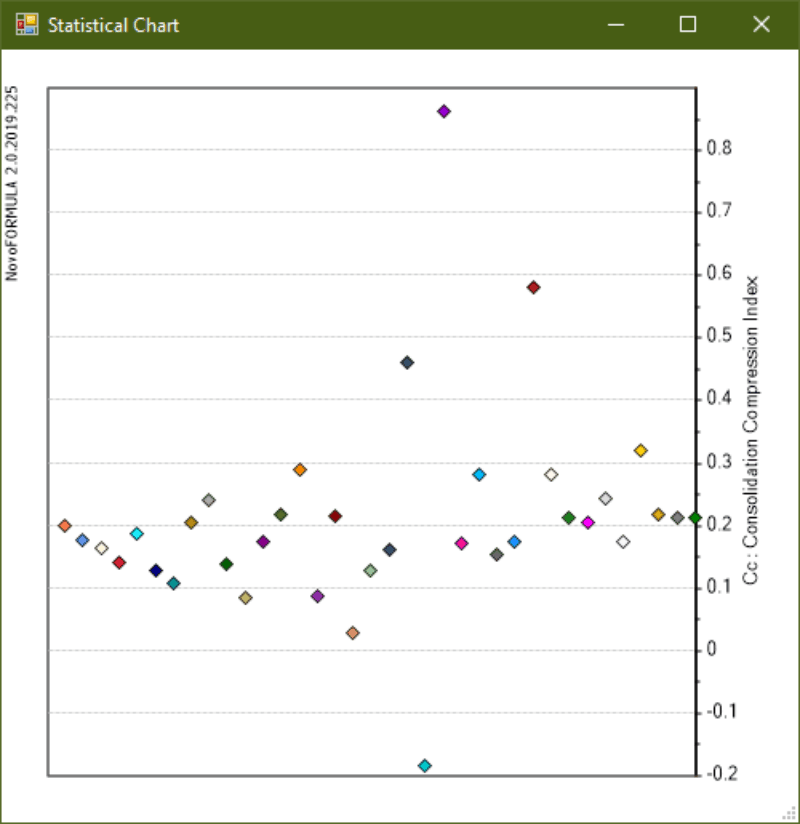Select the pale green point near 0.13
Screen dimensions: 800x824
pyautogui.click(x=370, y=570)
